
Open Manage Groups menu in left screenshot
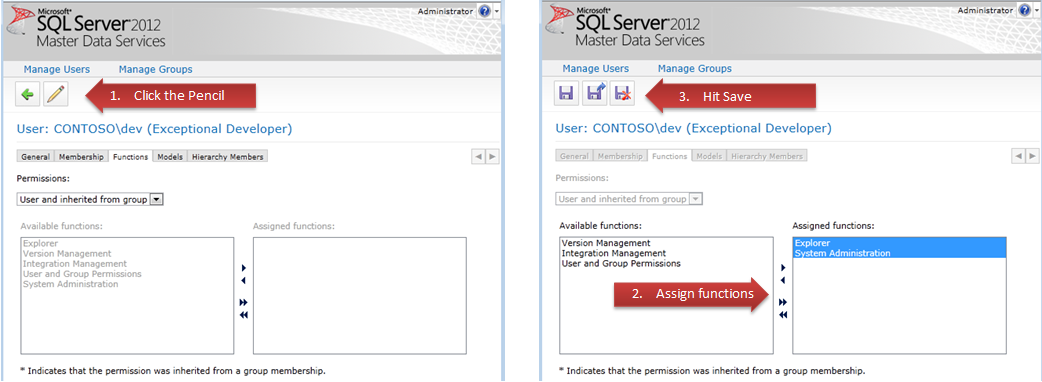click(156, 69)
